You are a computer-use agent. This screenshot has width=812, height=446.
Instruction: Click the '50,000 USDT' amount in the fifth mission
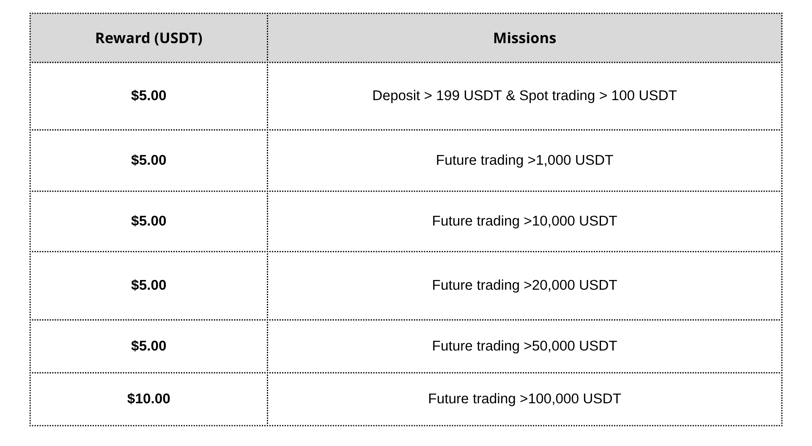tap(575, 346)
